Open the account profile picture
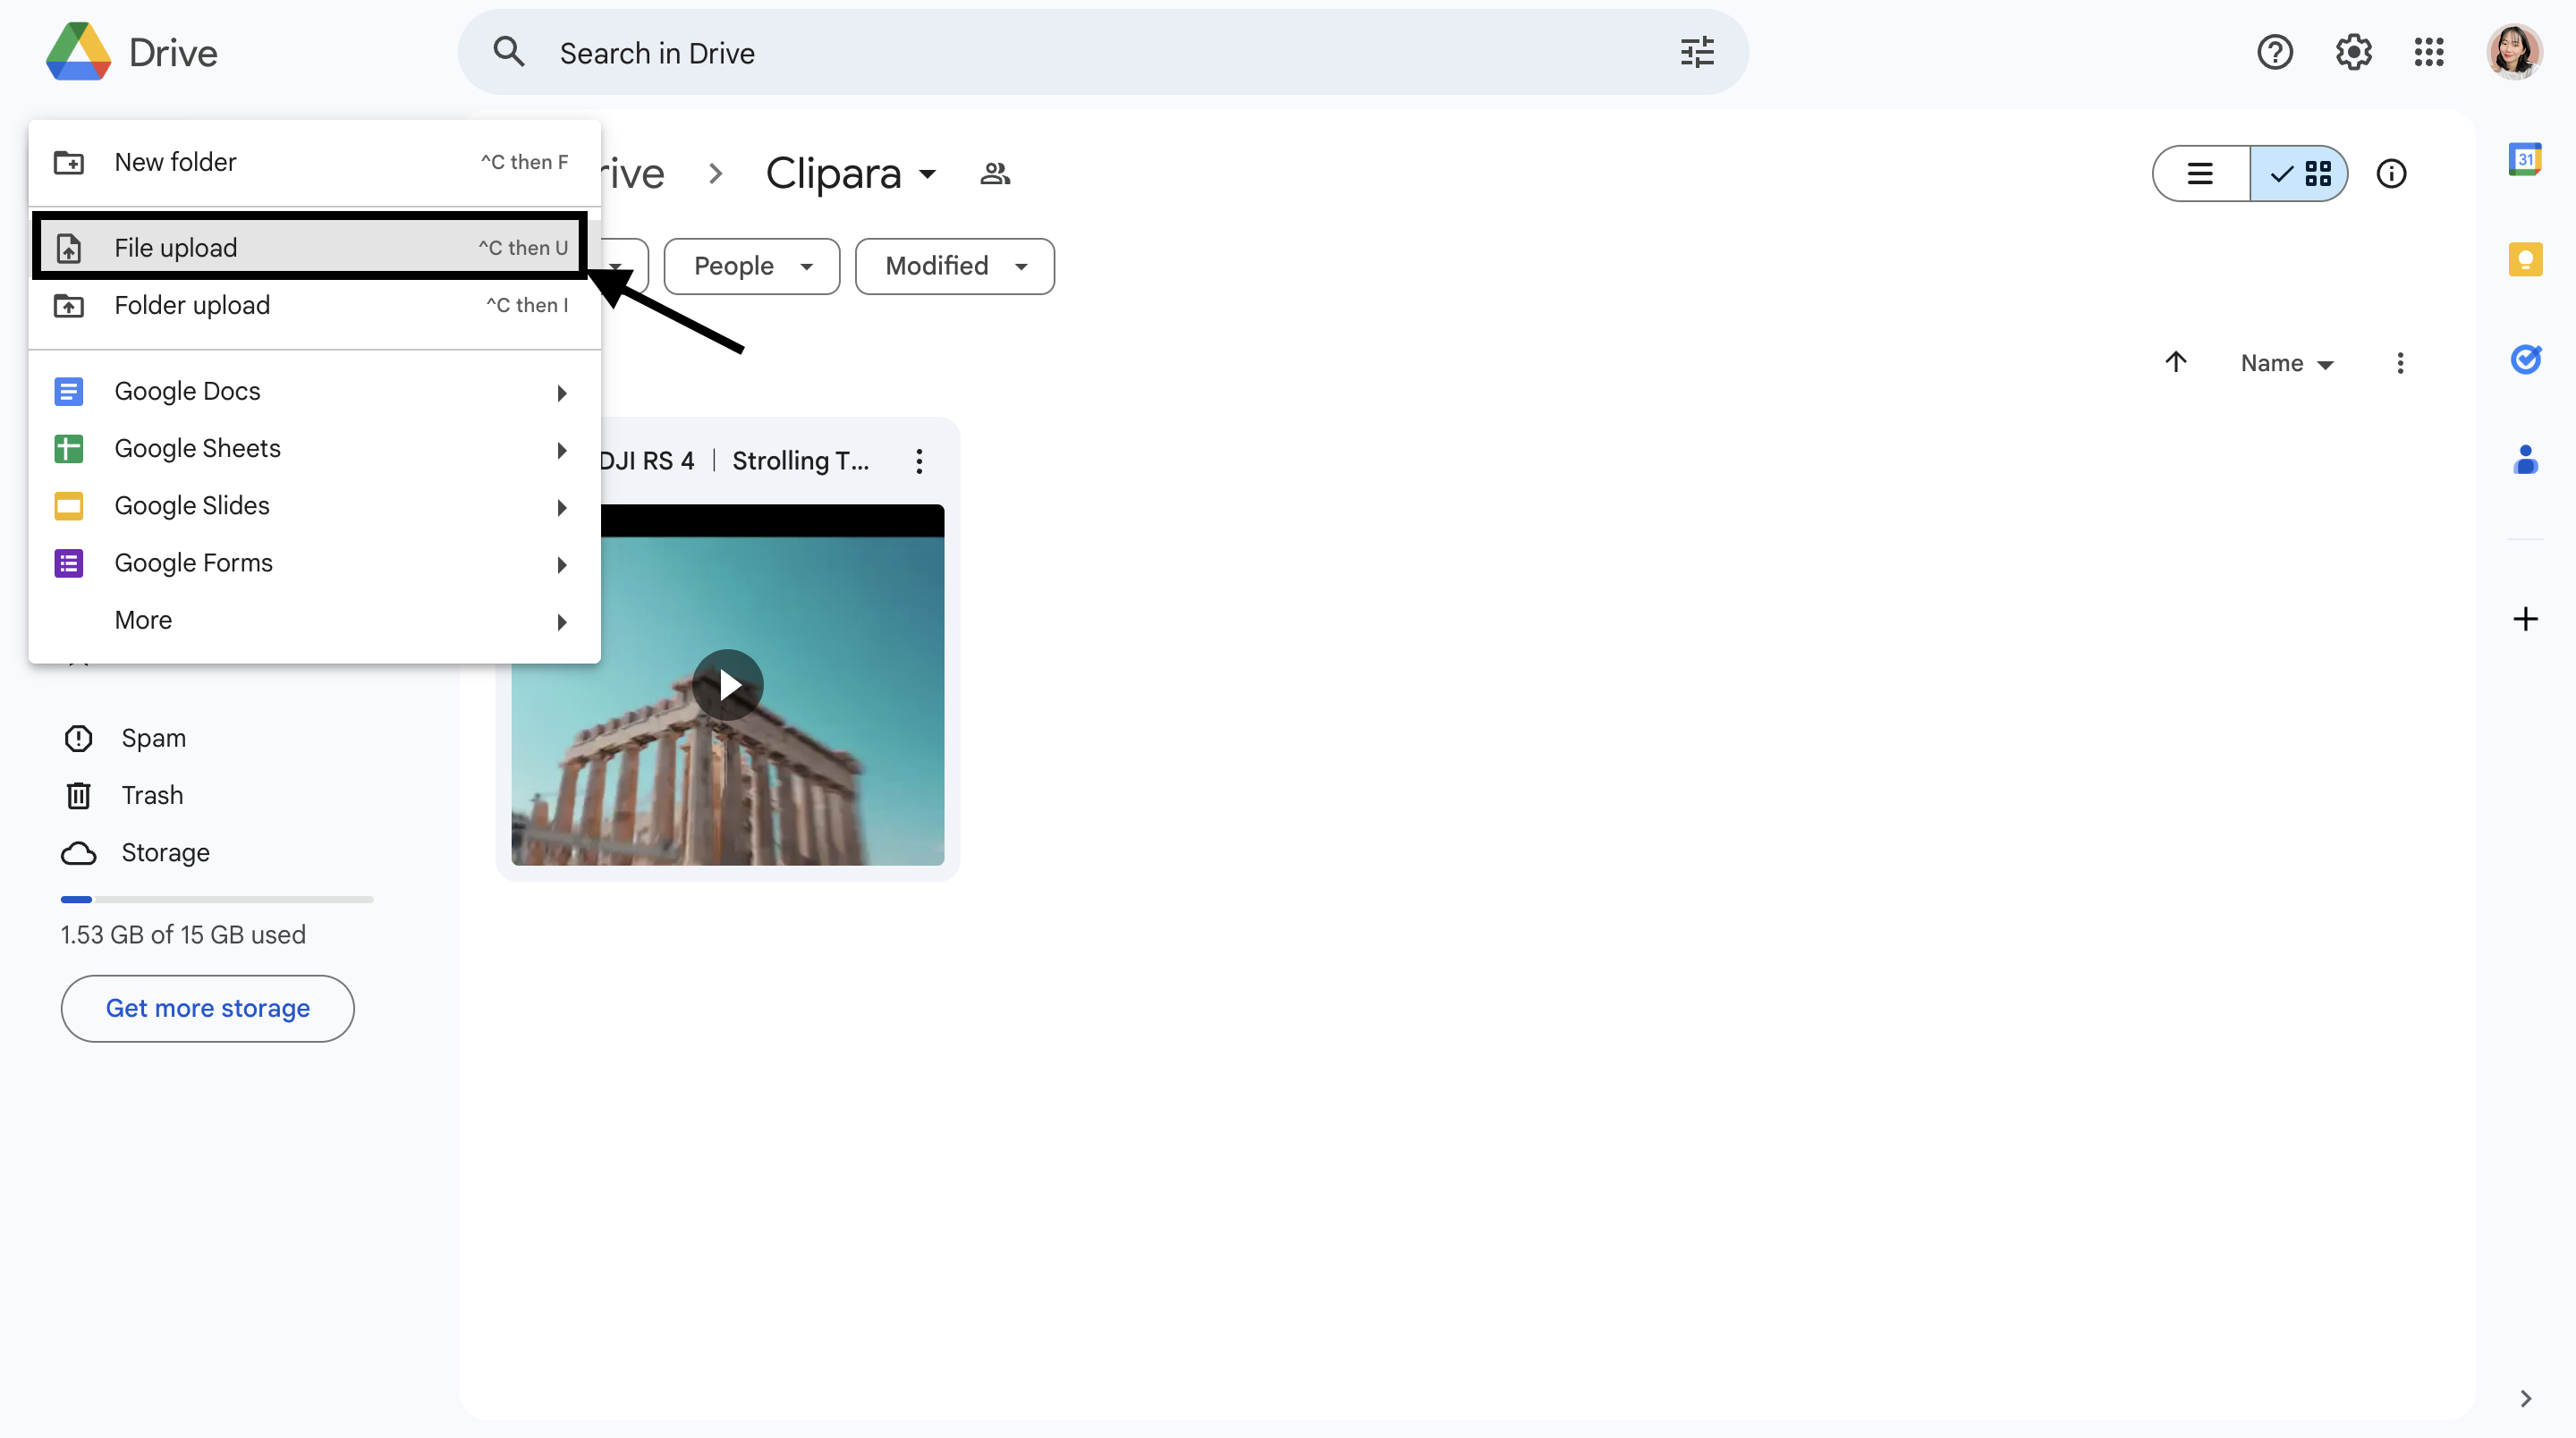 point(2514,52)
